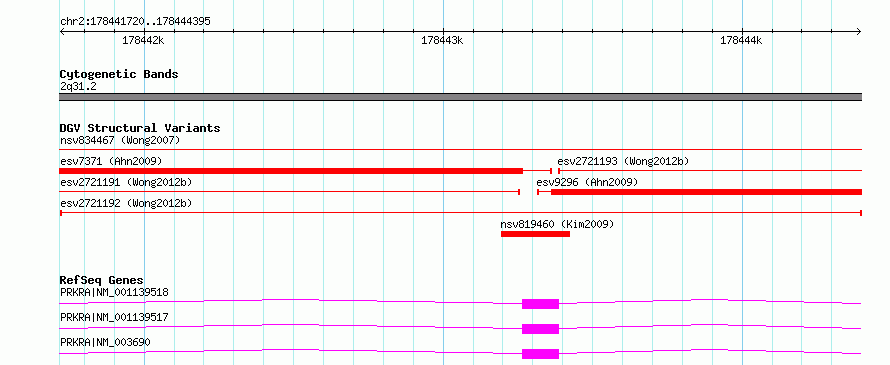890x365 pixels.
Task: Select the gray 2q31.2 cytogenetic band bar
Action: (x=461, y=97)
